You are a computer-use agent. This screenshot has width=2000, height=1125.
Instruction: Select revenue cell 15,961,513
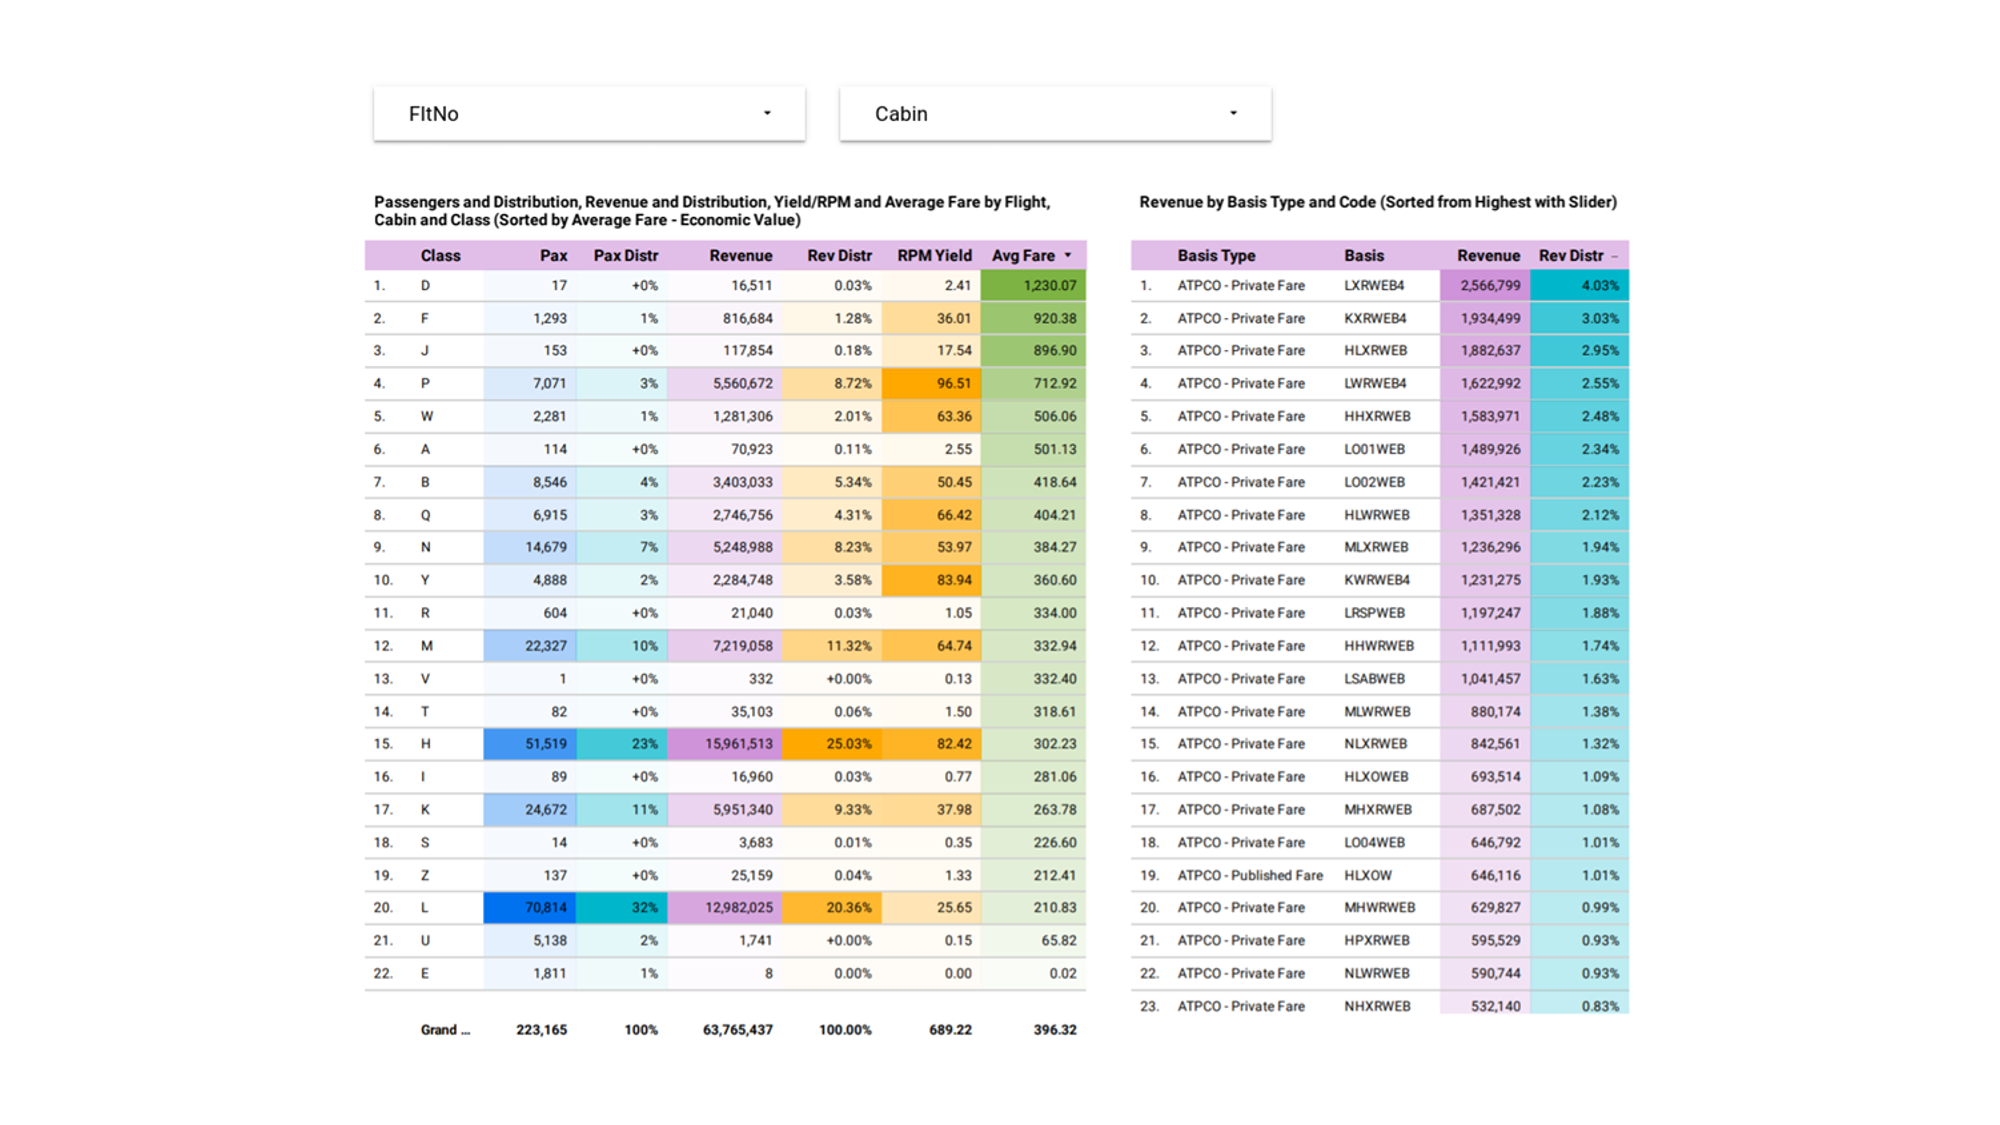coord(738,744)
